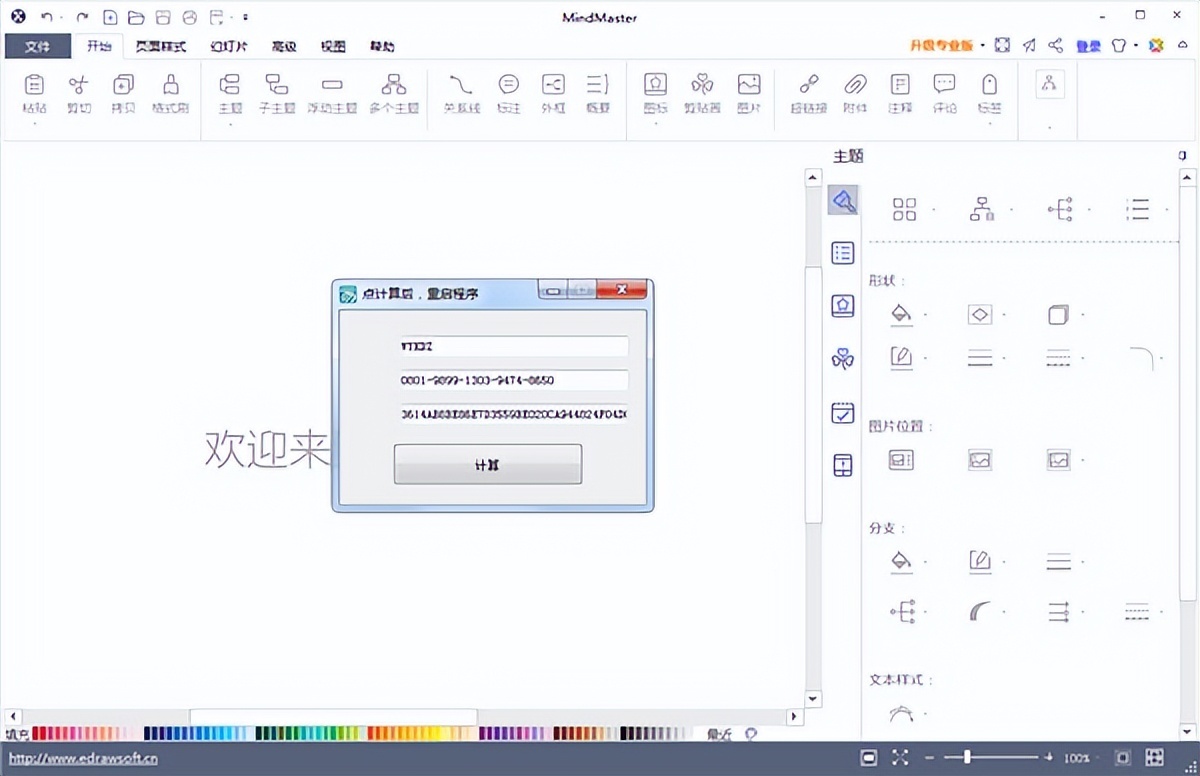This screenshot has width=1200, height=776.
Task: Click the 升级专业版 upgrade button
Action: pos(941,46)
